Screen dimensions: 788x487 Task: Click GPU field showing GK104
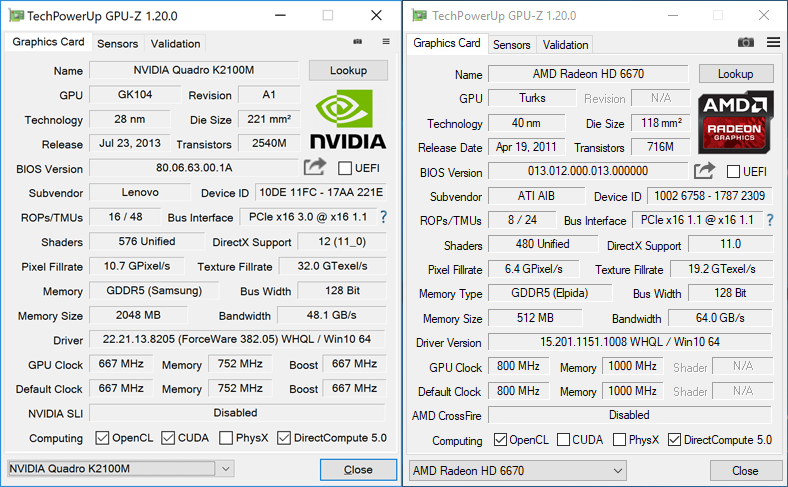coord(135,94)
